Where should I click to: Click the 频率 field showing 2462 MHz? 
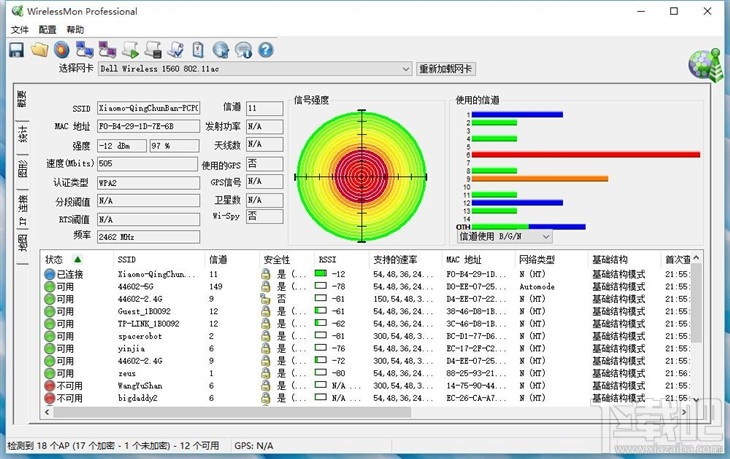148,237
